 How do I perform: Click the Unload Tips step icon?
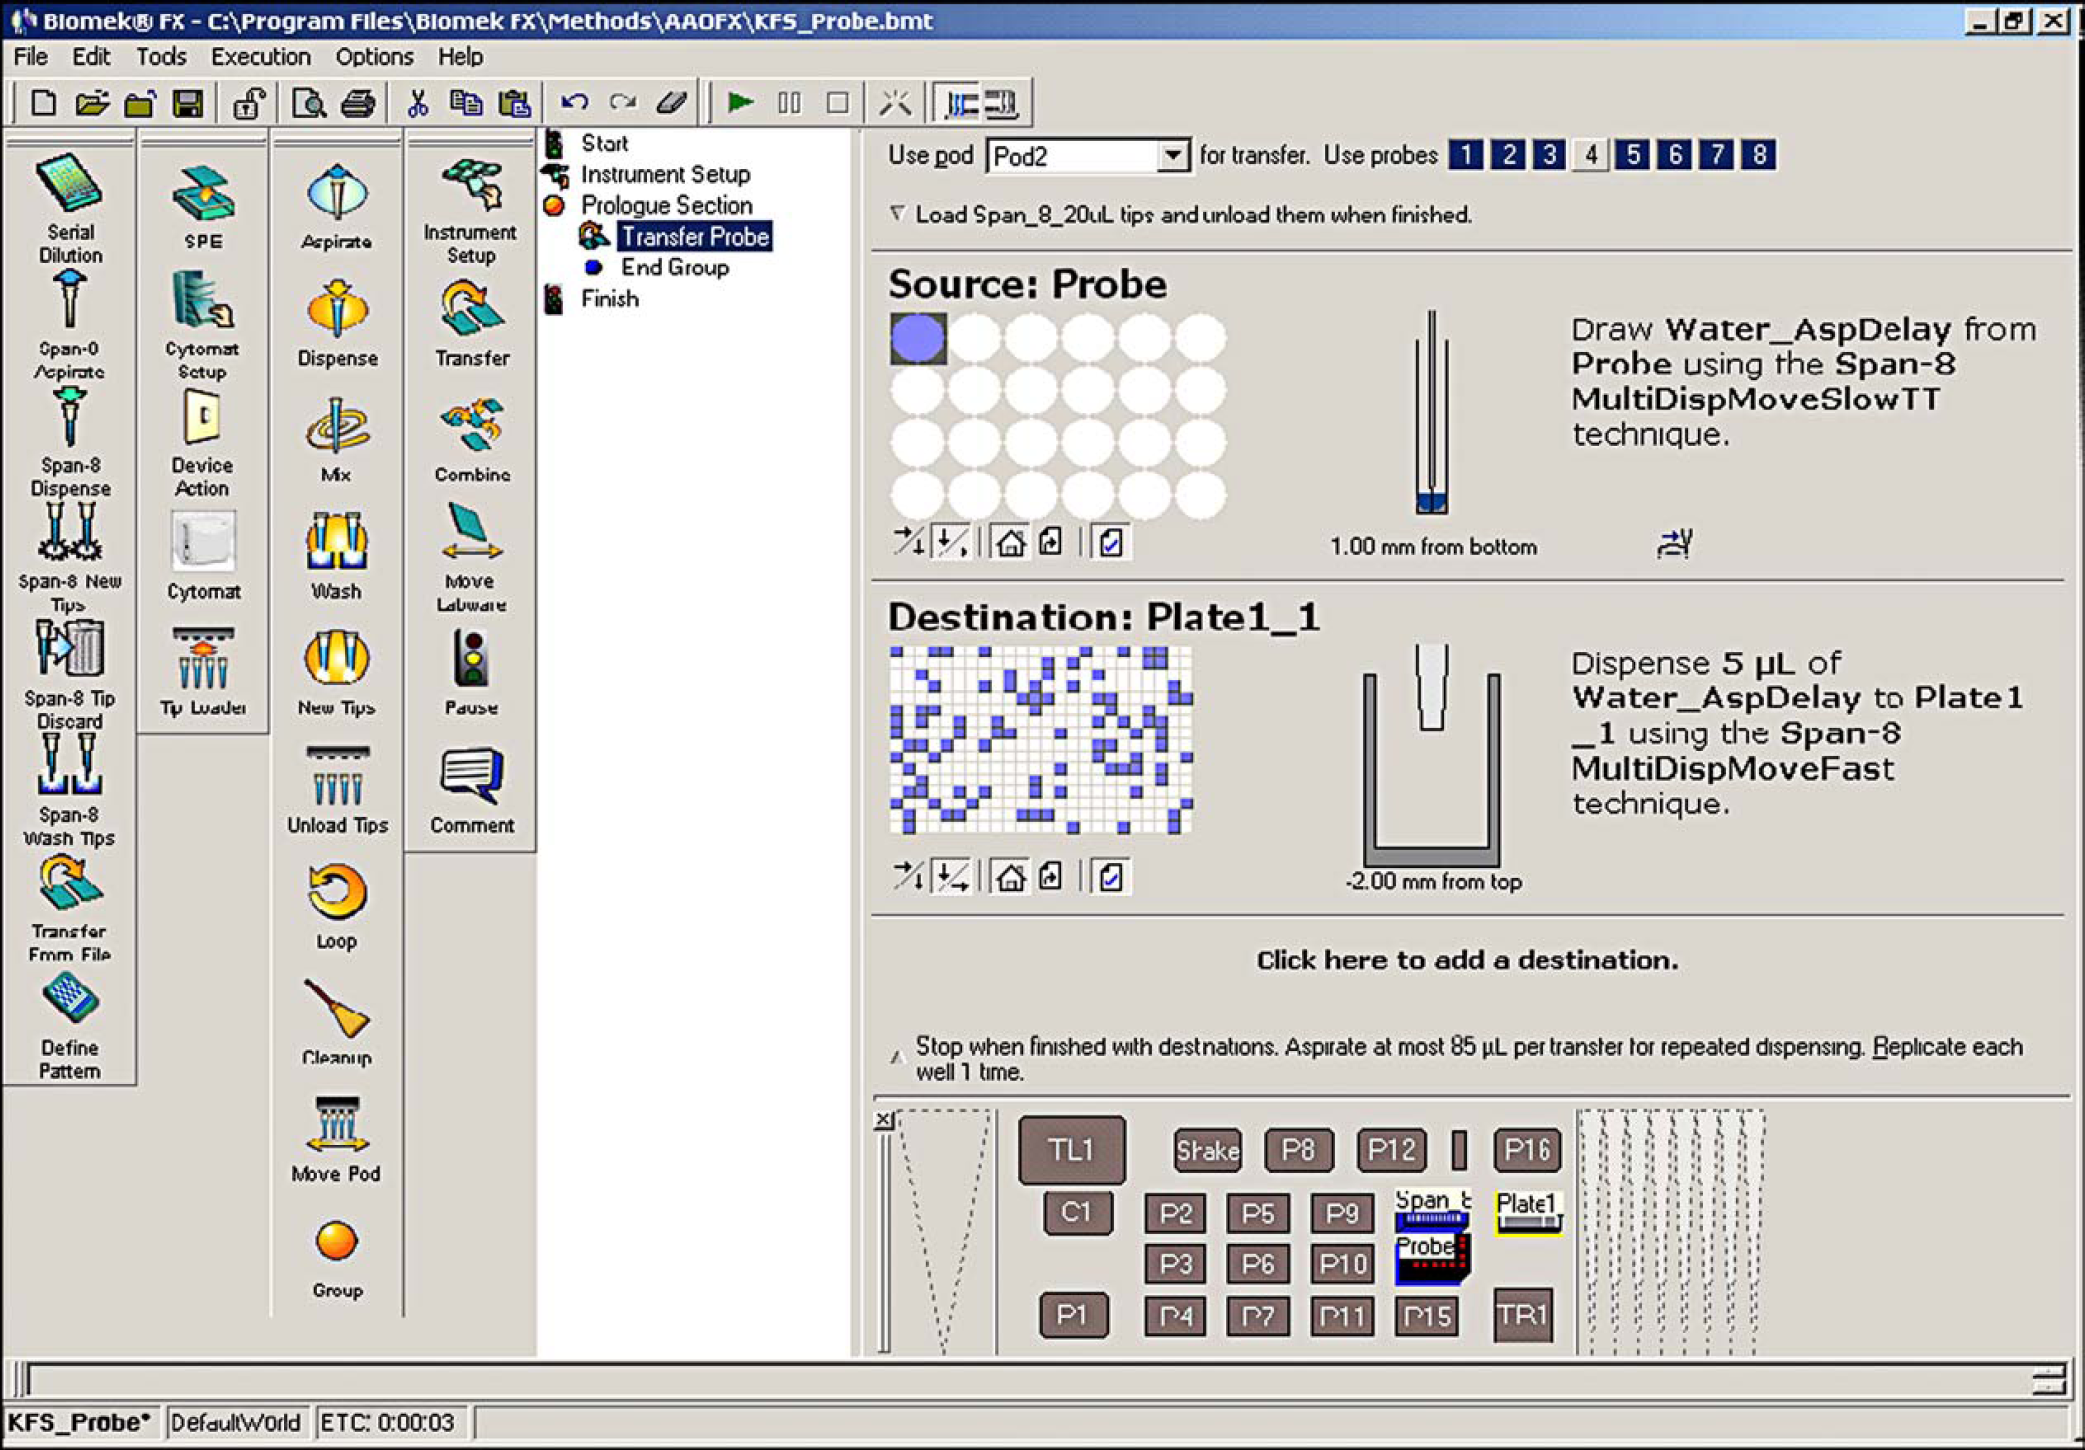[337, 789]
